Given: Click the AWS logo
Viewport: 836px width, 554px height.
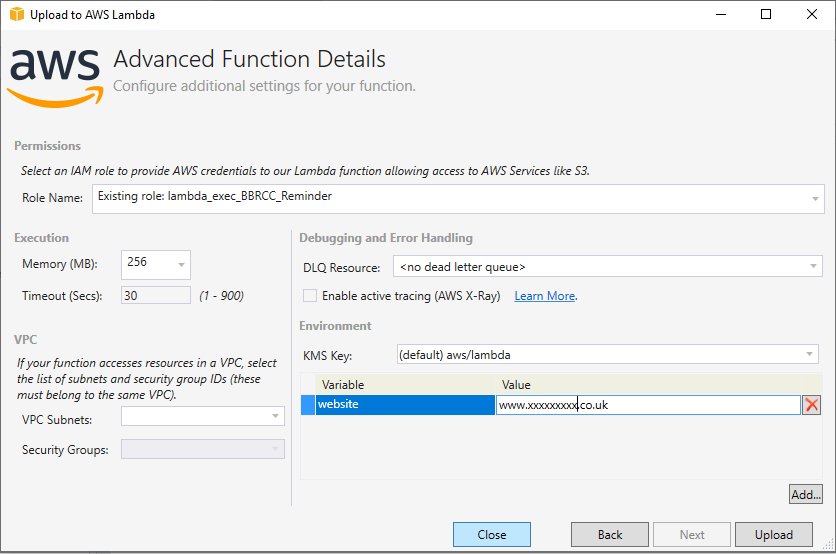Looking at the screenshot, I should click(x=55, y=77).
